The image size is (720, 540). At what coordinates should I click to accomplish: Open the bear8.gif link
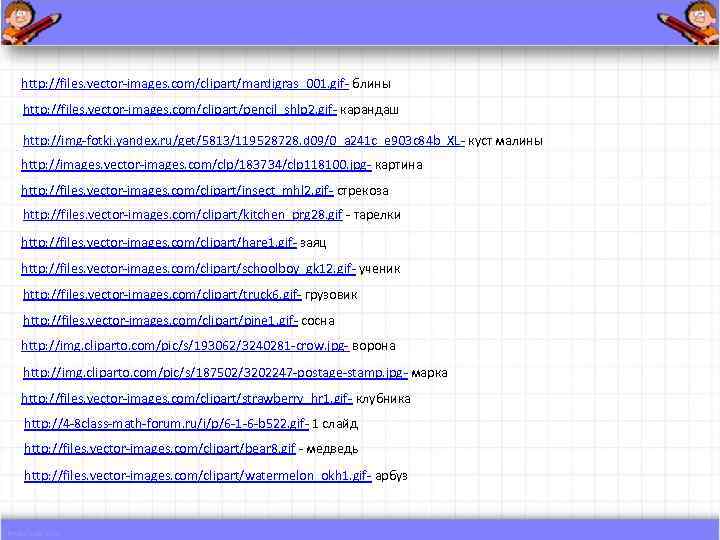pyautogui.click(x=160, y=448)
